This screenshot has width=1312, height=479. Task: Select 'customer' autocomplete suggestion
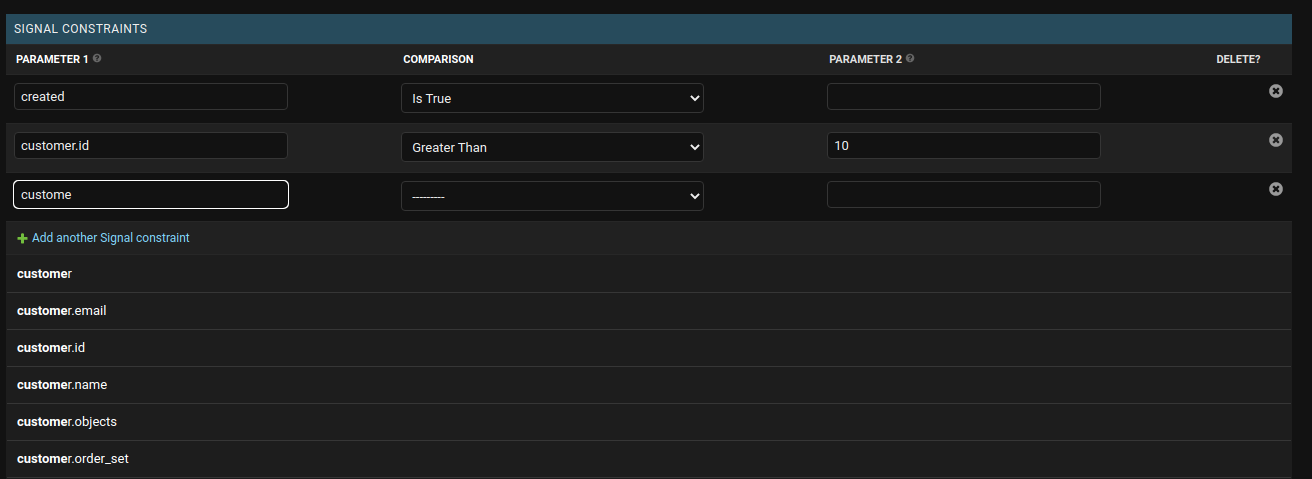tap(45, 273)
